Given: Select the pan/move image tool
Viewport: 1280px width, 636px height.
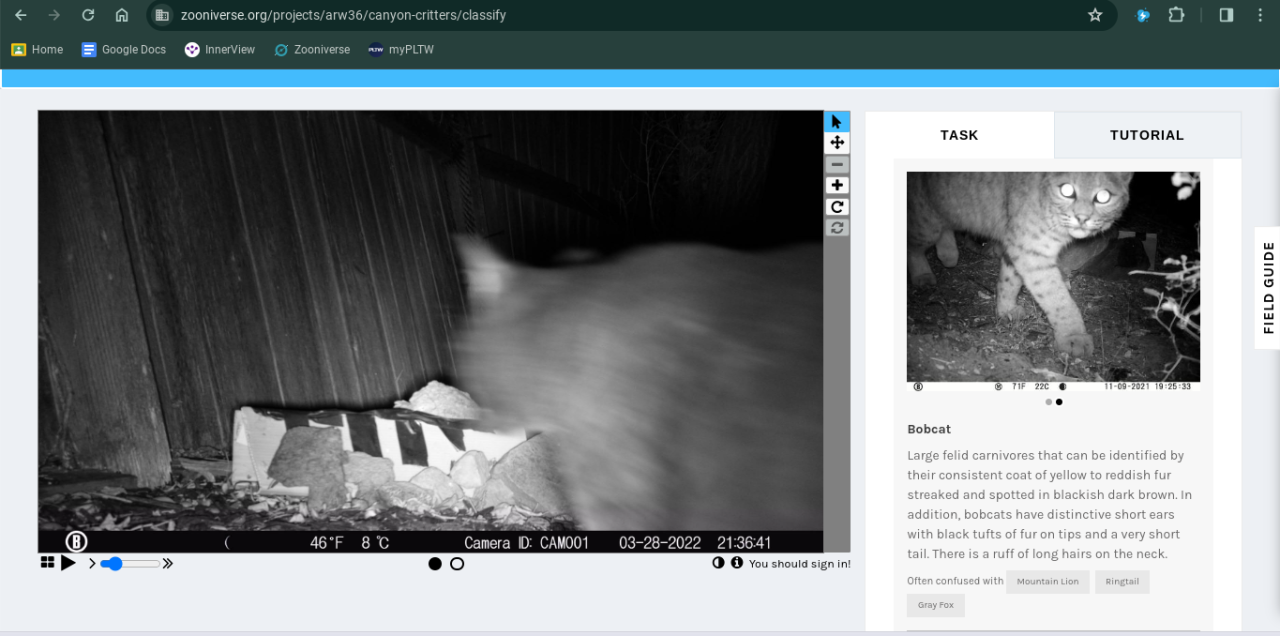Looking at the screenshot, I should [x=837, y=143].
